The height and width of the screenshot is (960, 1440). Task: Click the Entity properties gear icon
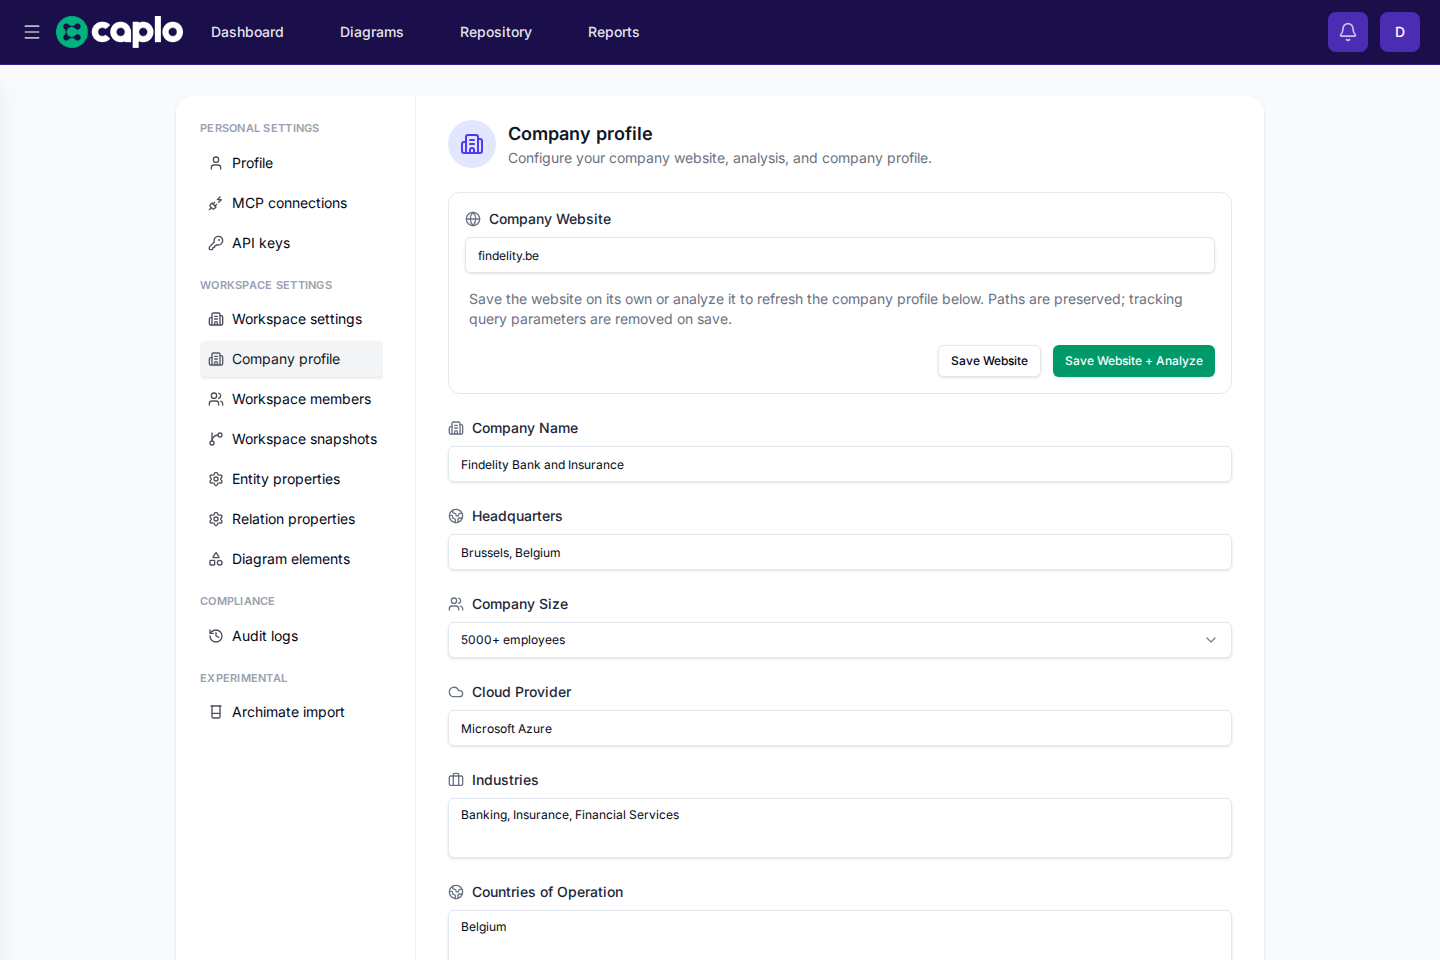(216, 479)
